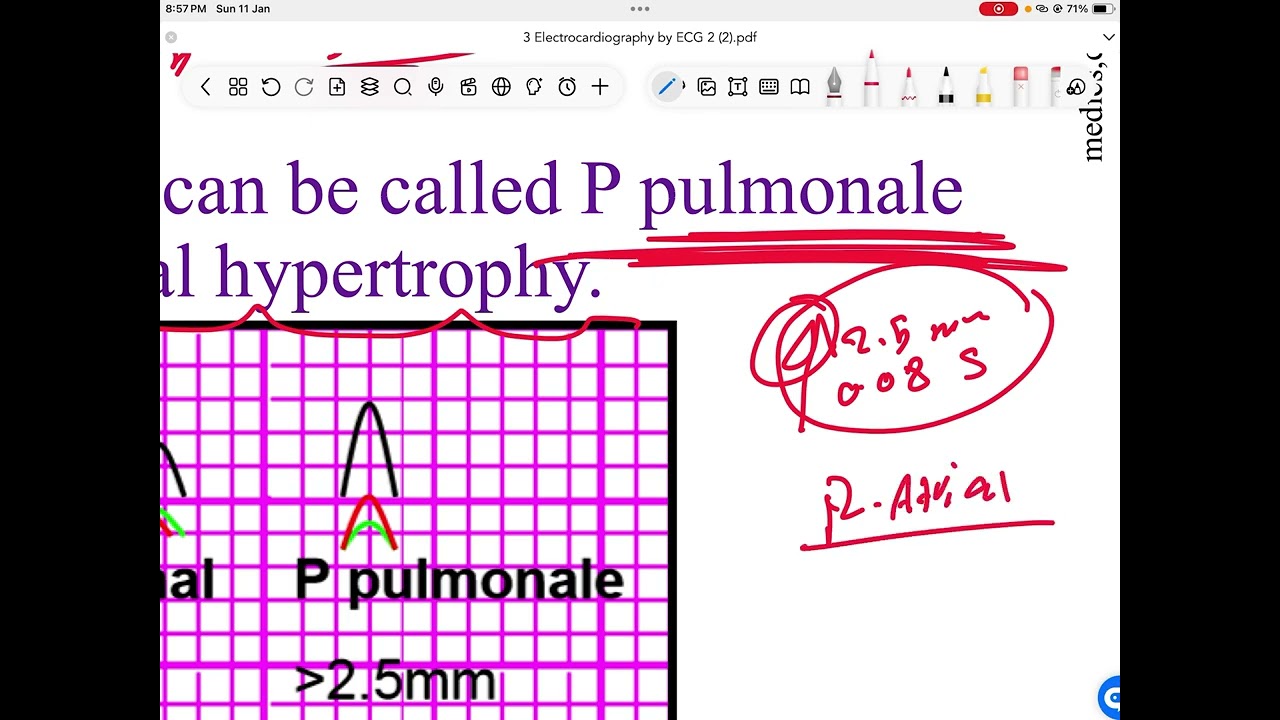Tap the red screen recording indicator
Image resolution: width=1280 pixels, height=720 pixels.
pyautogui.click(x=998, y=9)
